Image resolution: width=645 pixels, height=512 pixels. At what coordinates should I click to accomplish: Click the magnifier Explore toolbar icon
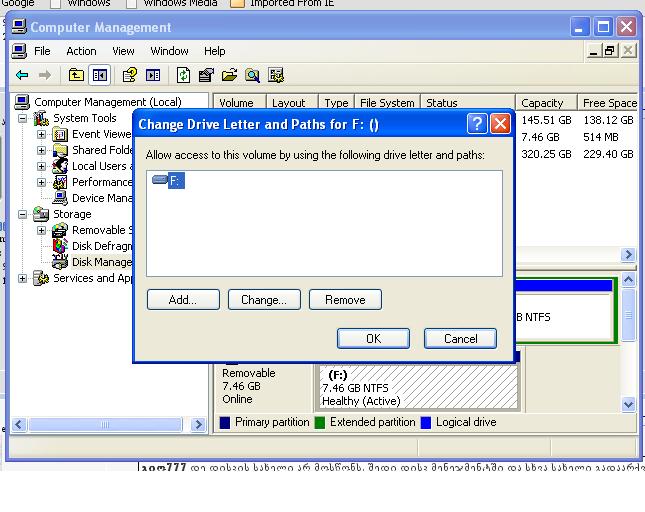coord(252,75)
